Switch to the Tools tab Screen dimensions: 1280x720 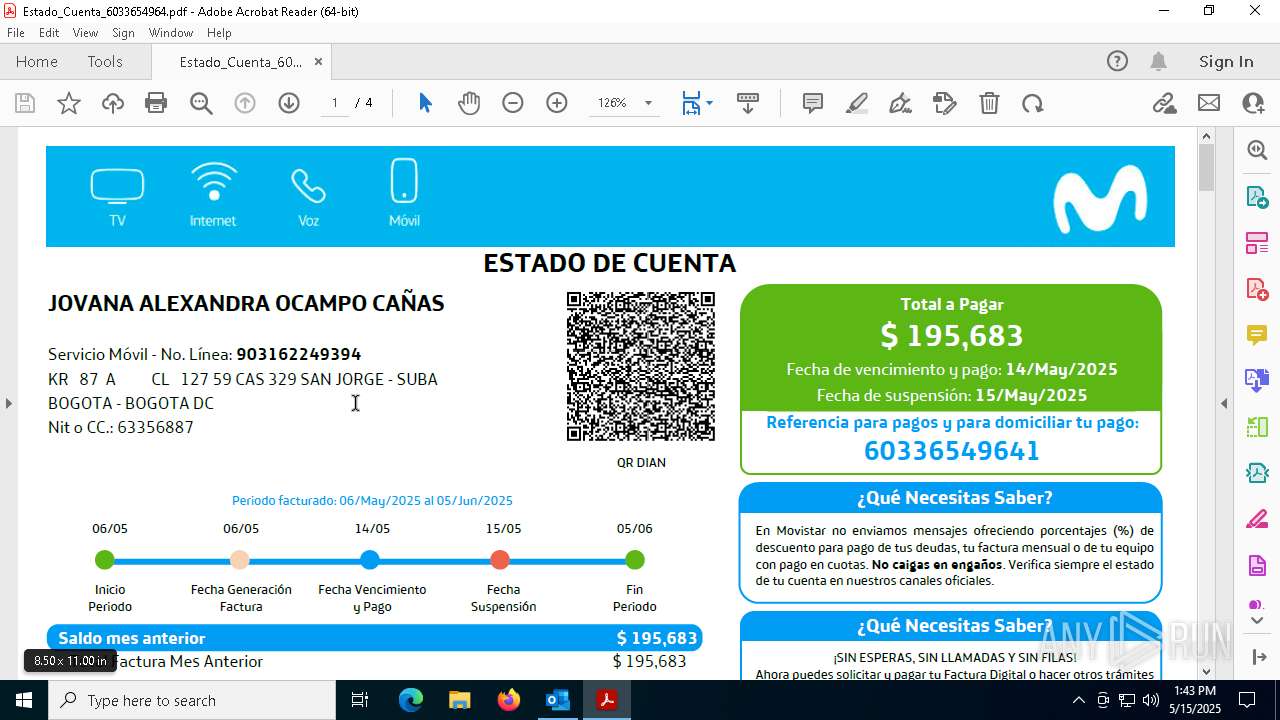coord(105,61)
